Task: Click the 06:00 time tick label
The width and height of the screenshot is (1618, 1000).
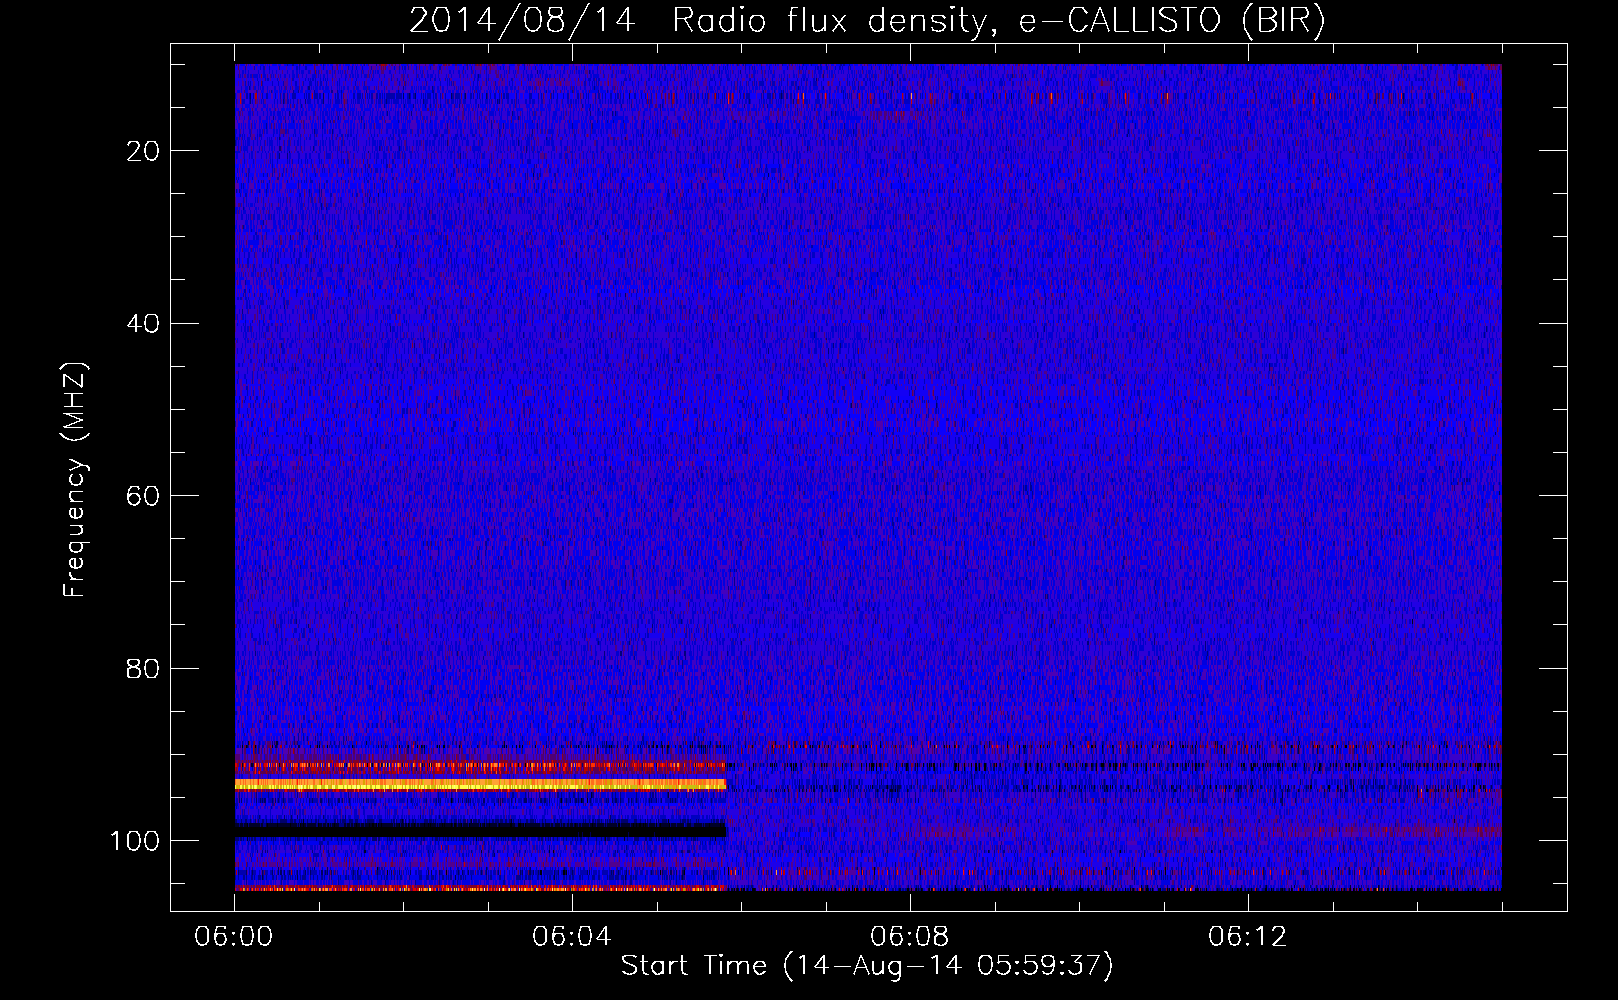Action: coord(234,937)
